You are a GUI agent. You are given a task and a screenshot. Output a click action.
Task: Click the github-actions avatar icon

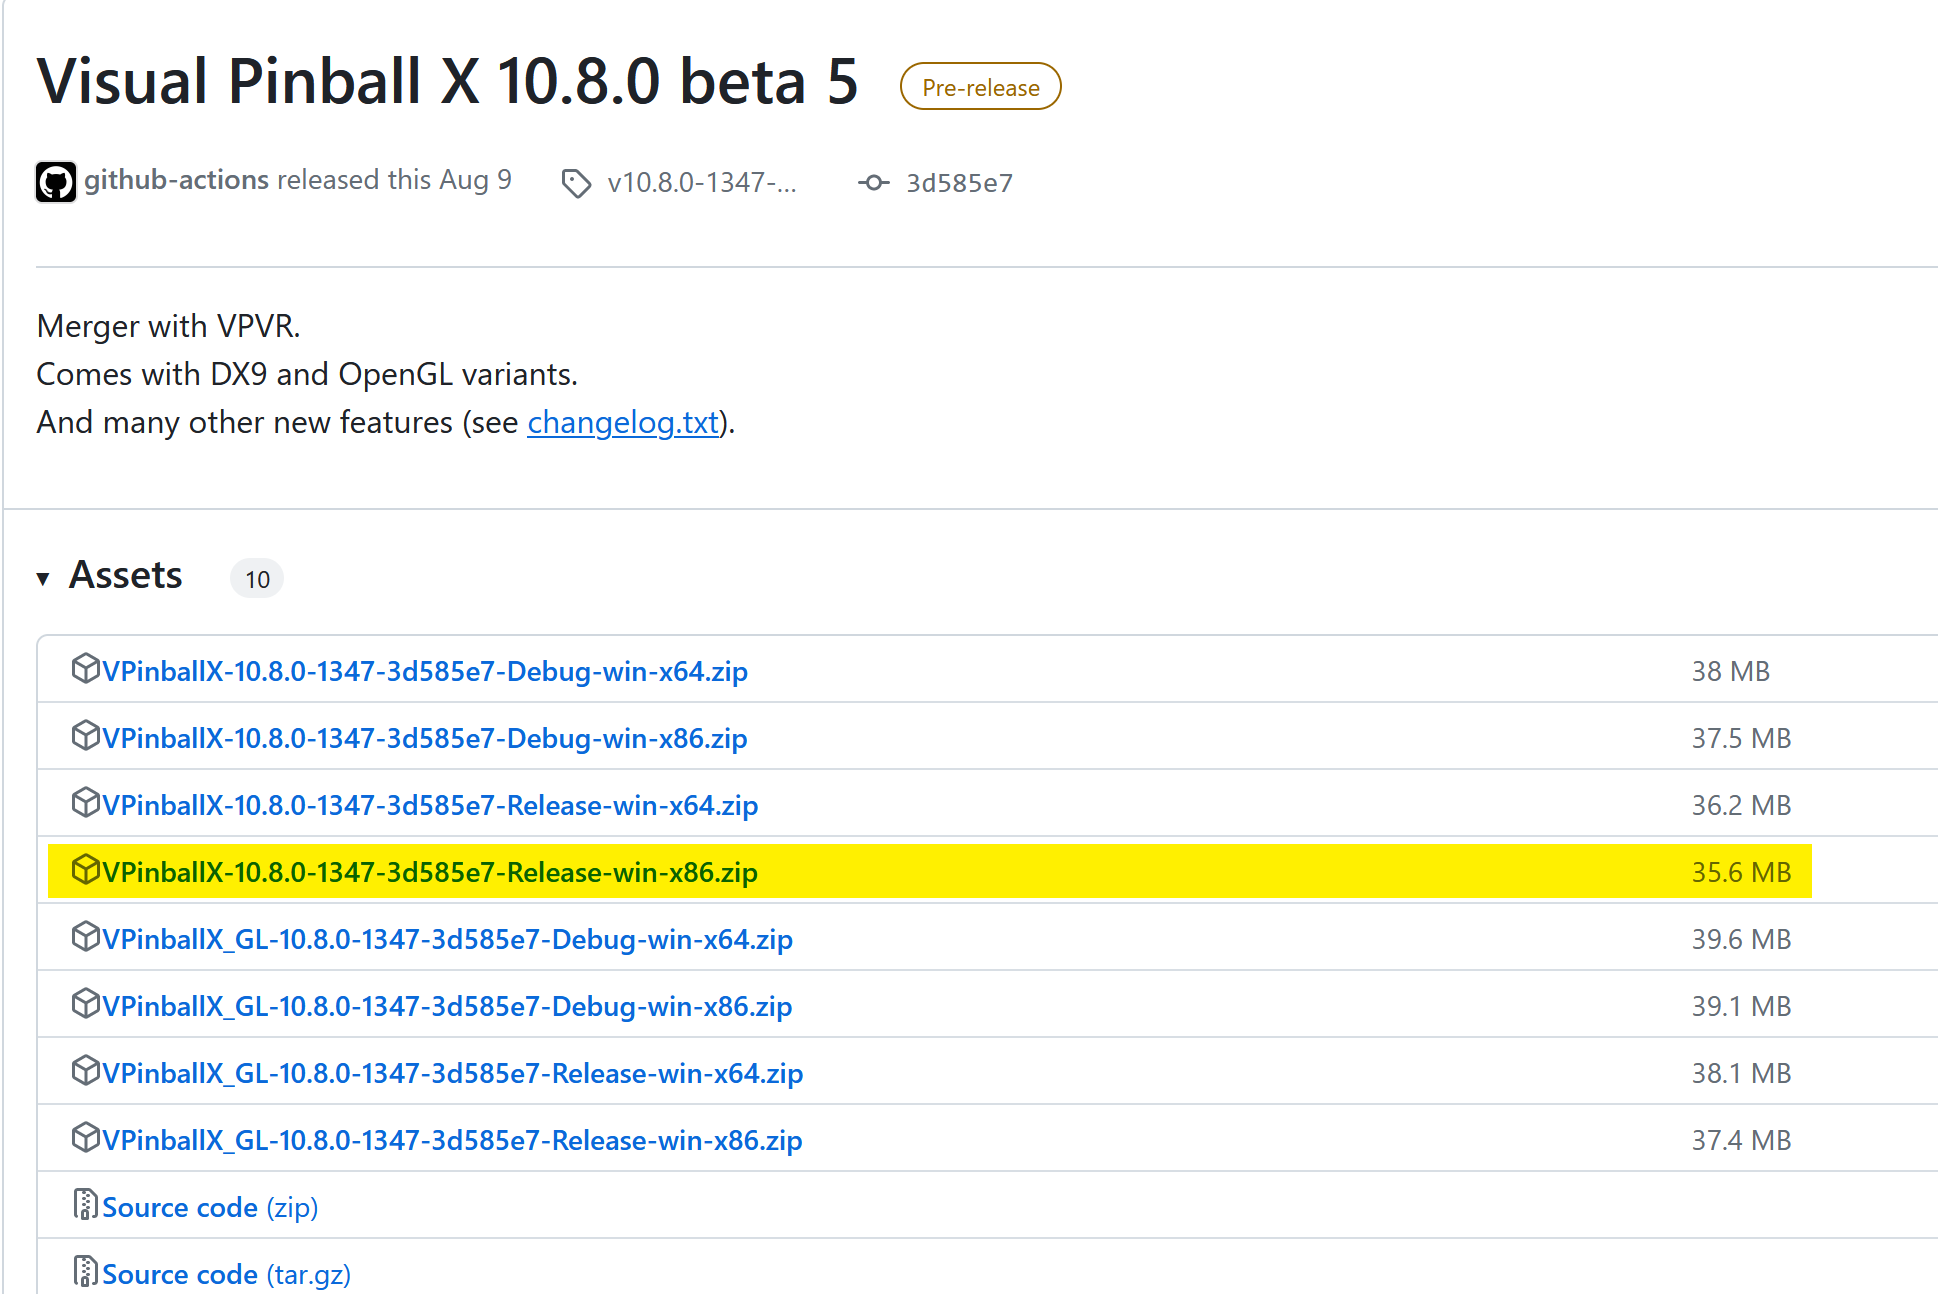click(x=57, y=182)
